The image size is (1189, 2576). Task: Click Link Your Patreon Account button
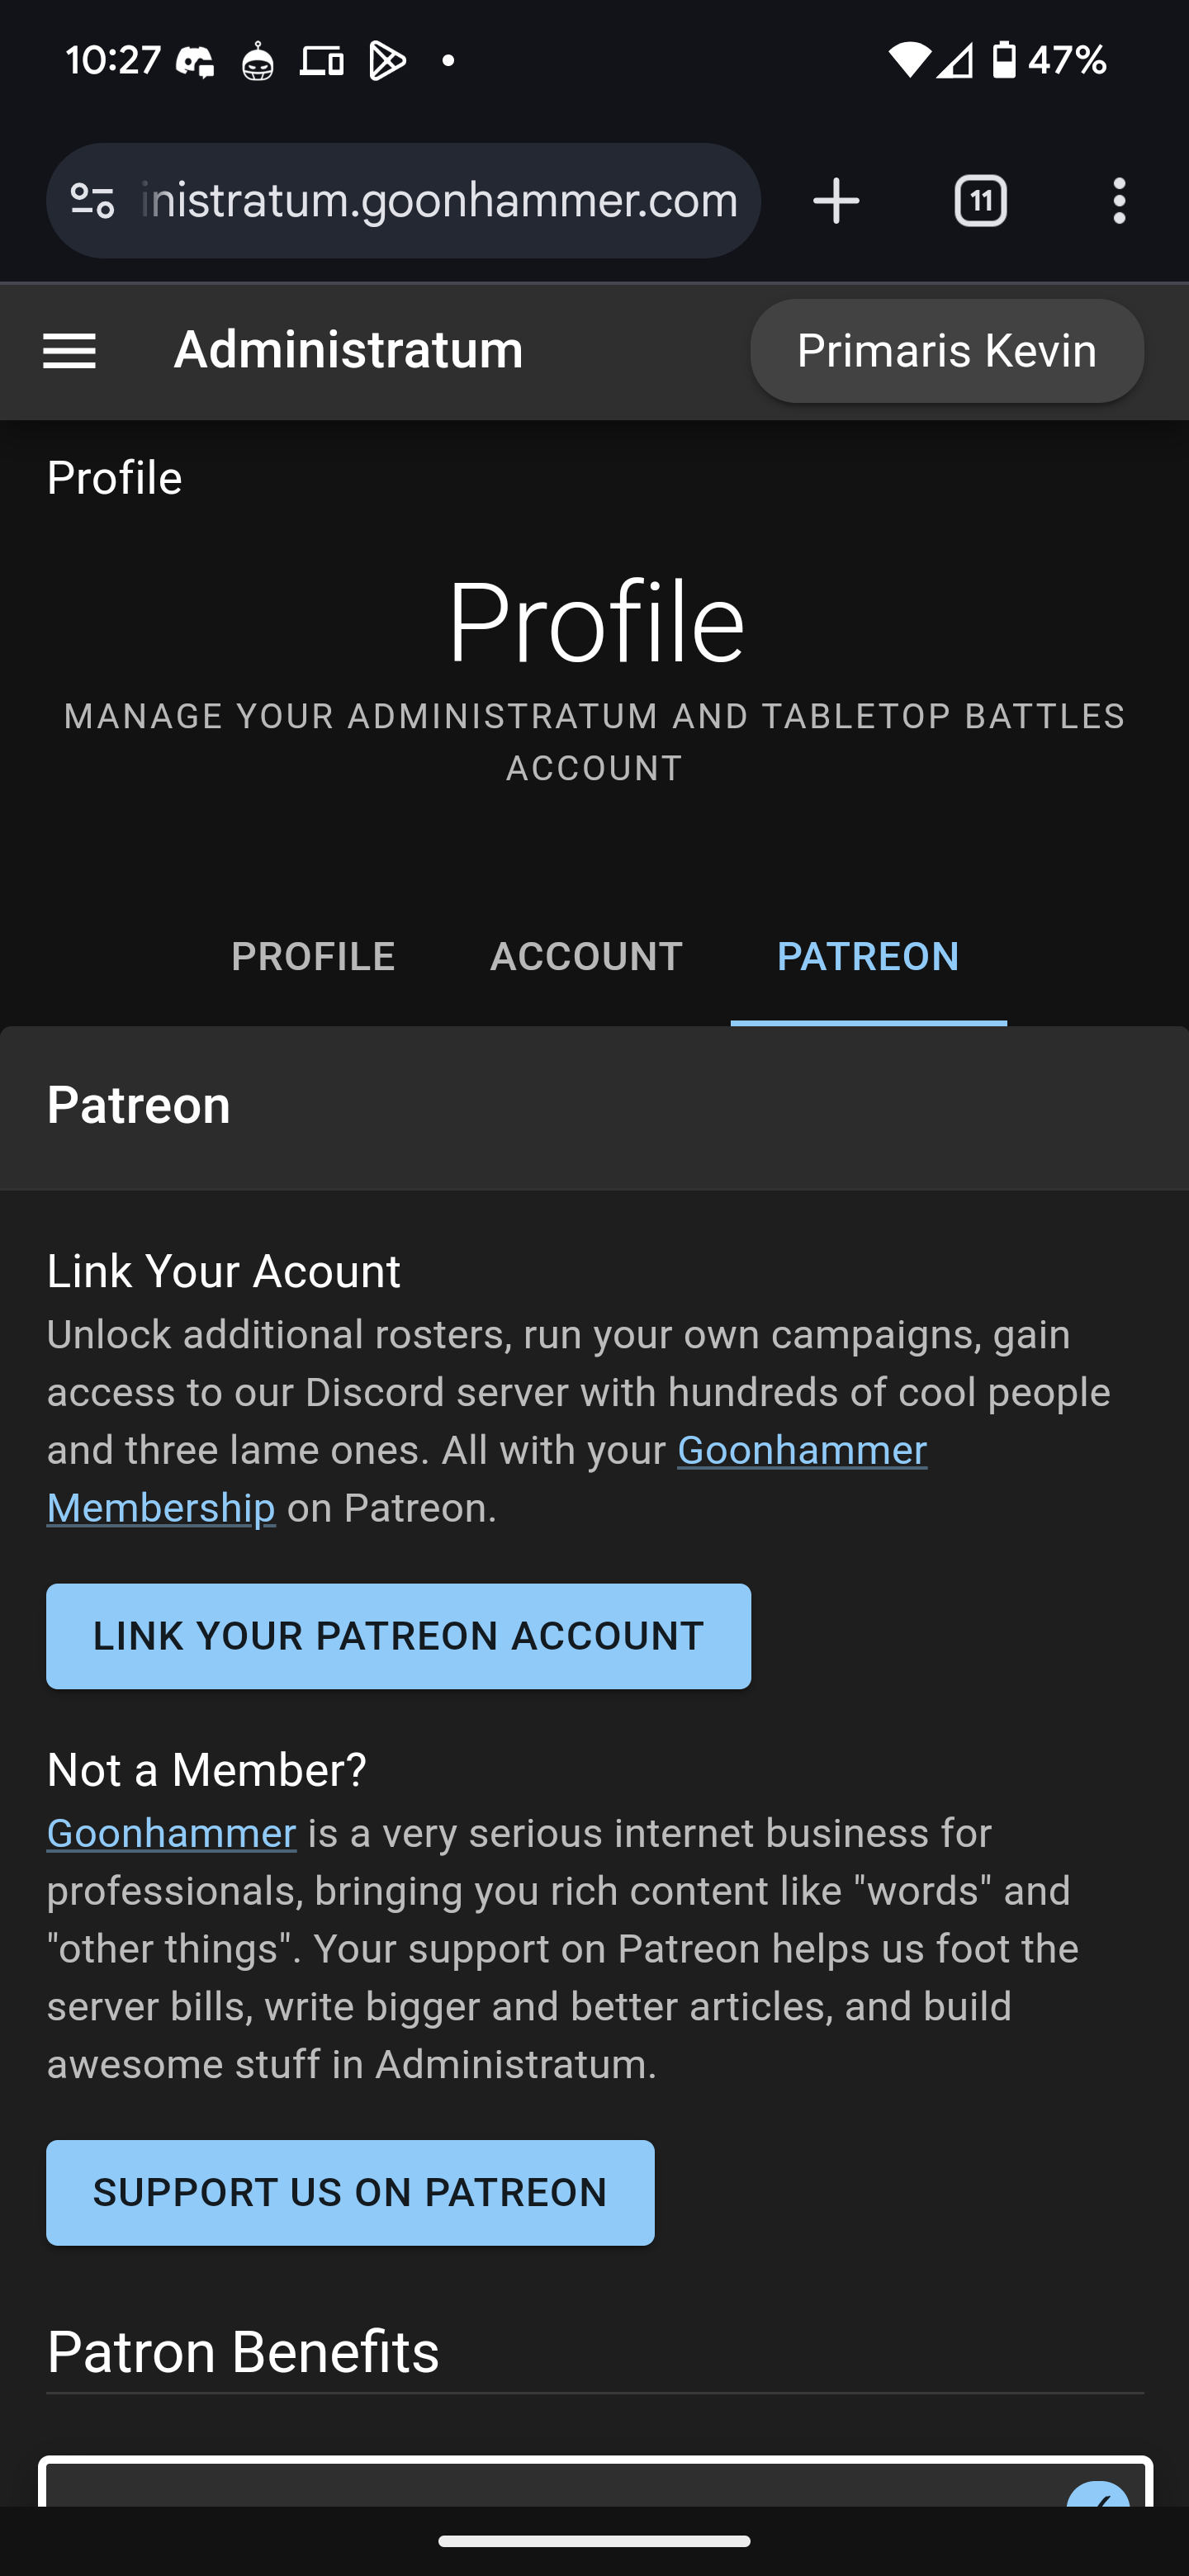pos(398,1636)
